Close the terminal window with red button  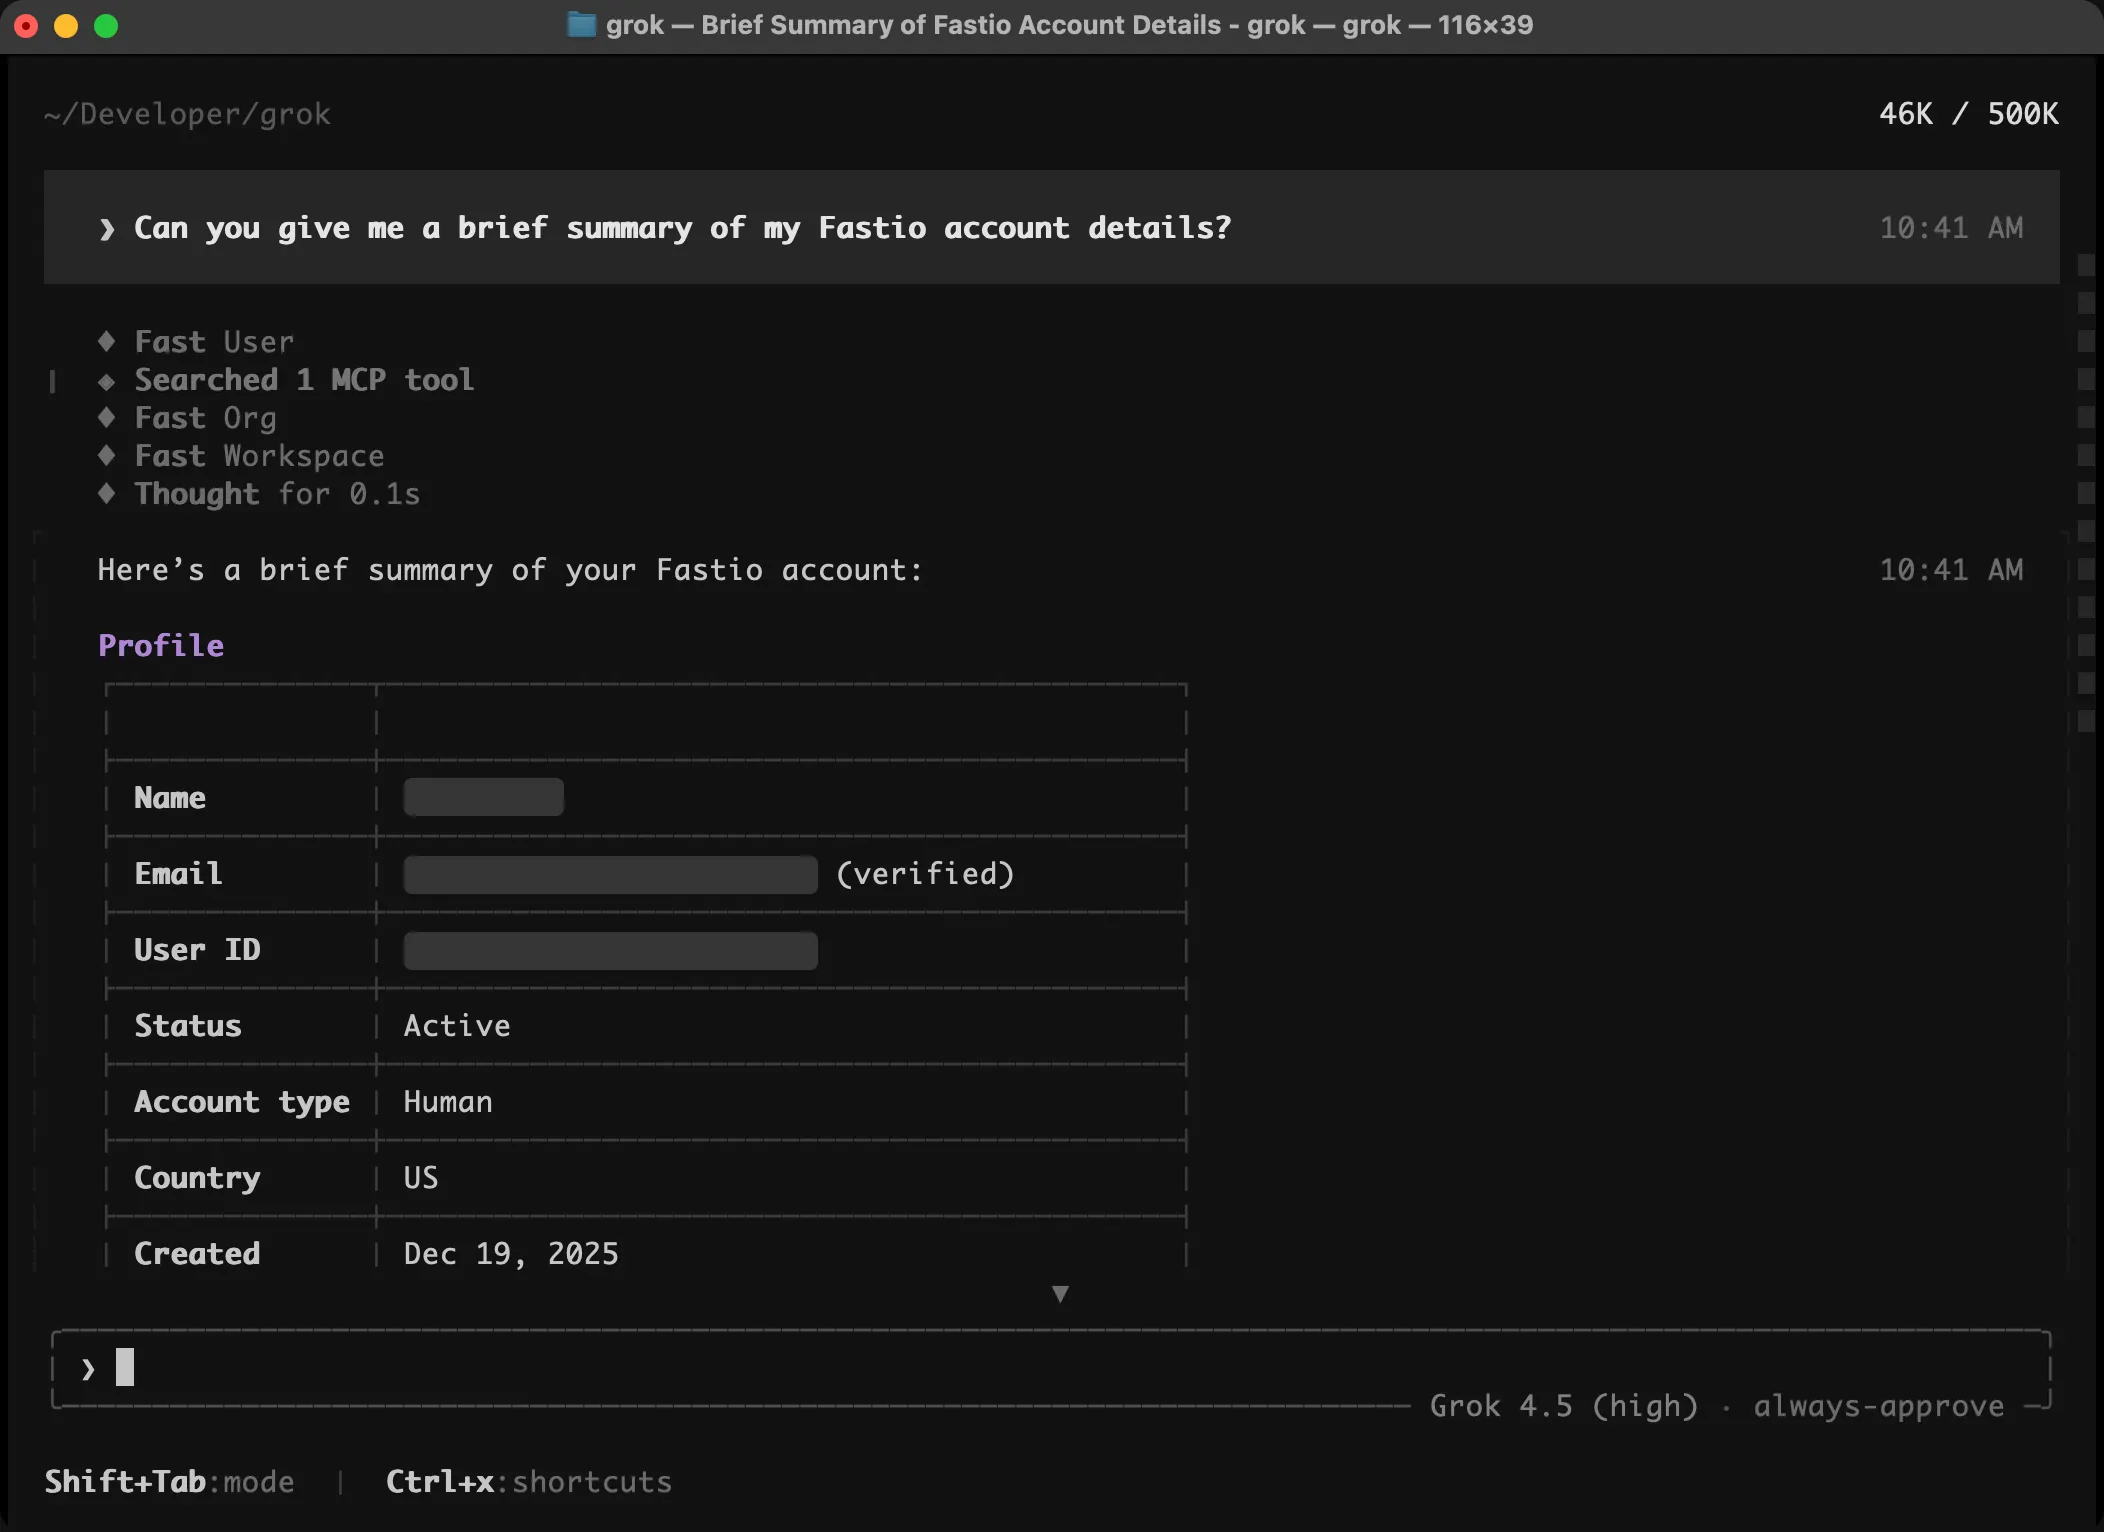pos(26,26)
